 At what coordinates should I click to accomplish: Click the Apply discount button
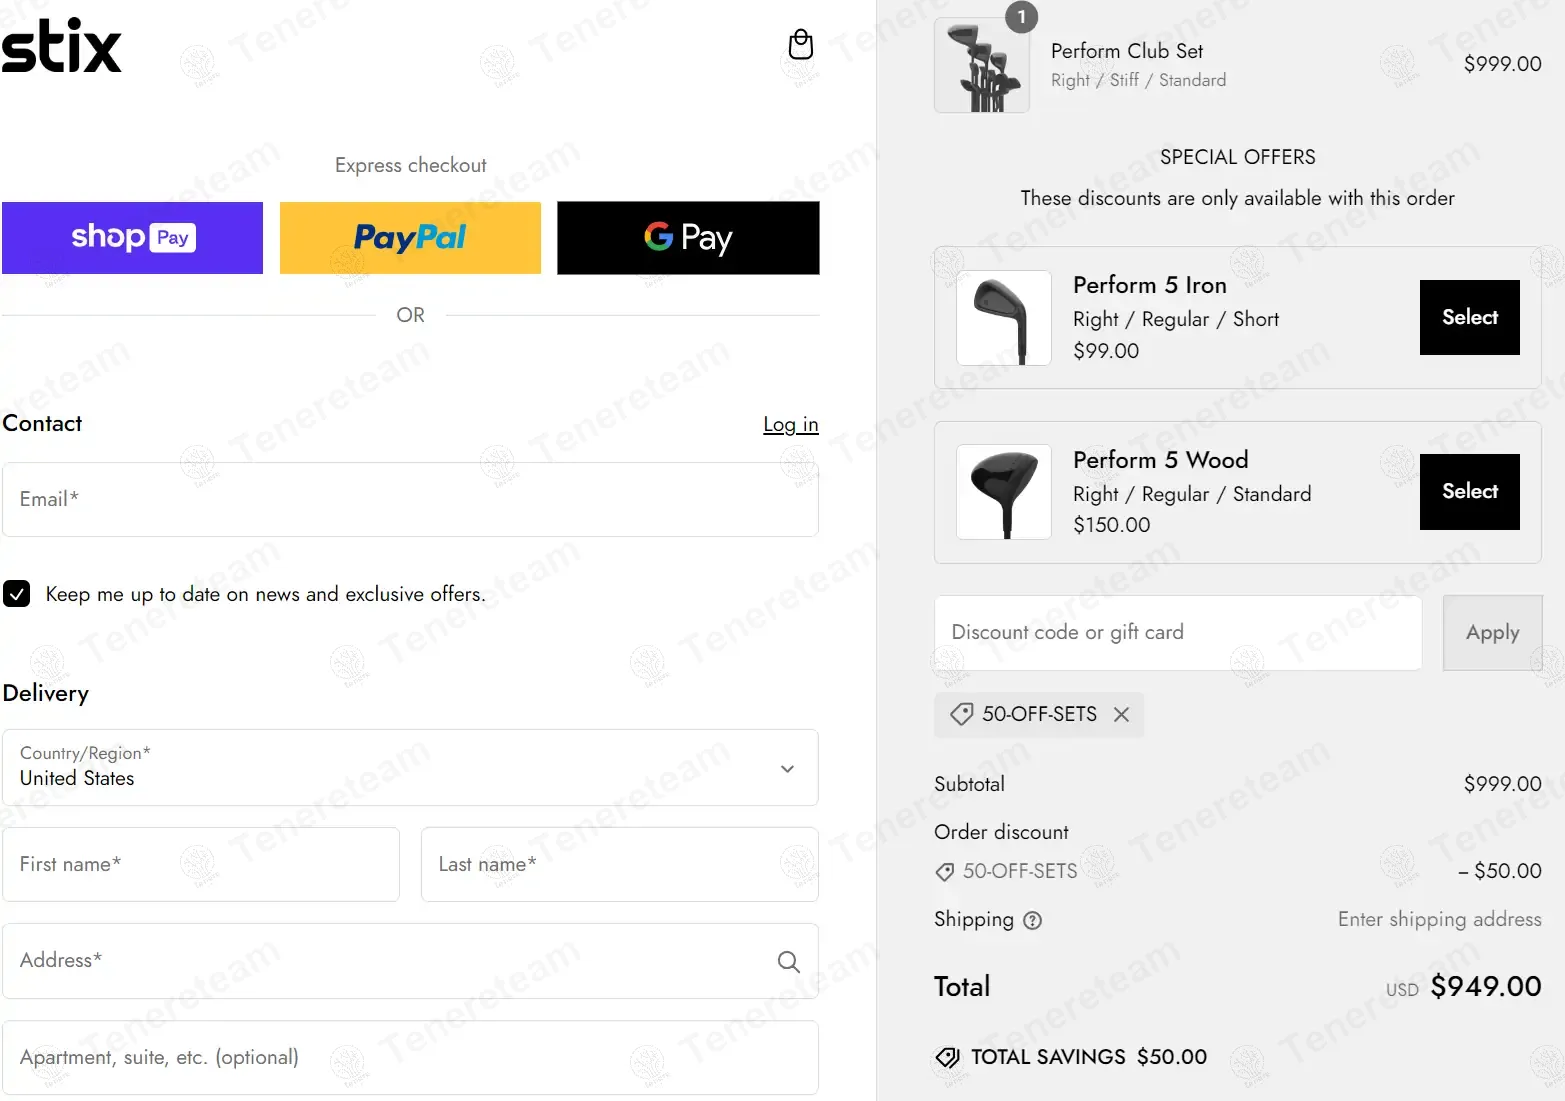point(1492,632)
